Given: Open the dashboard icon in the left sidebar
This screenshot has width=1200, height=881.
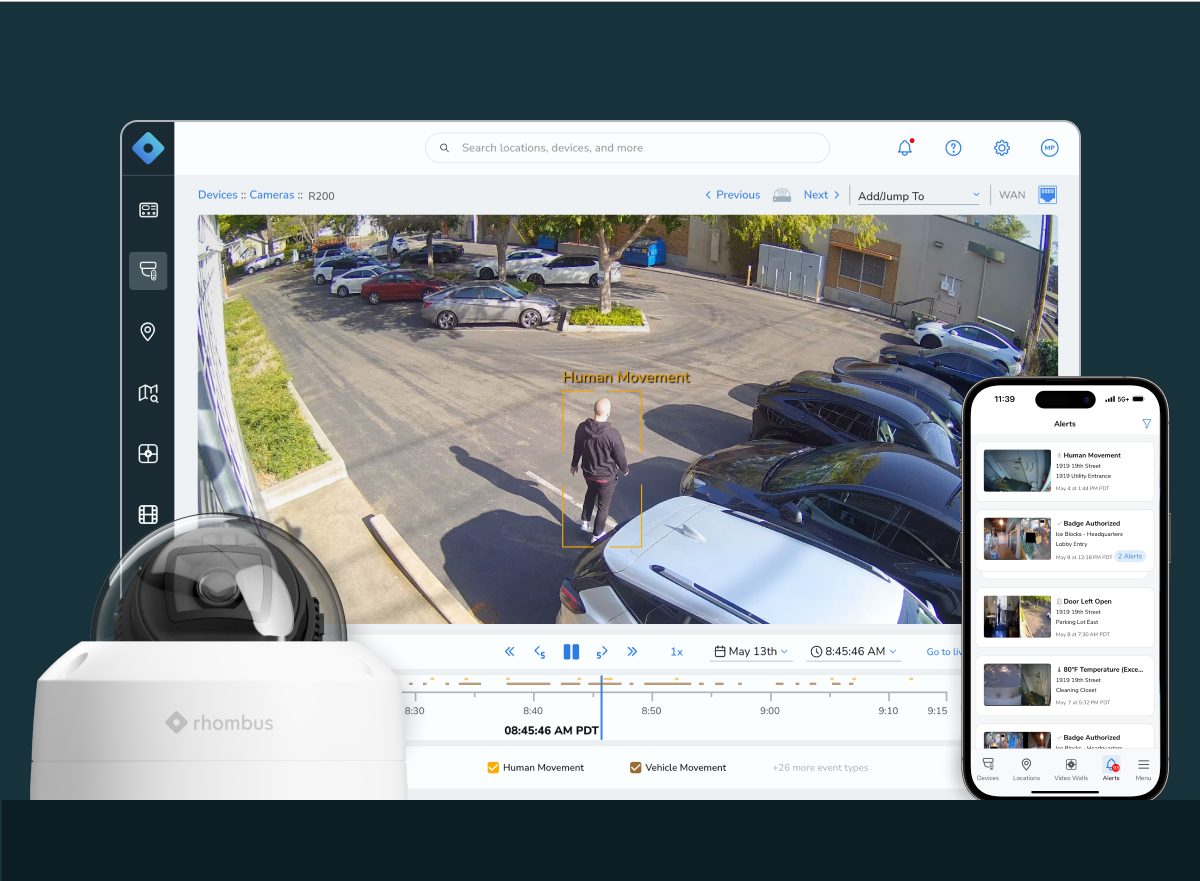Looking at the screenshot, I should pyautogui.click(x=148, y=210).
